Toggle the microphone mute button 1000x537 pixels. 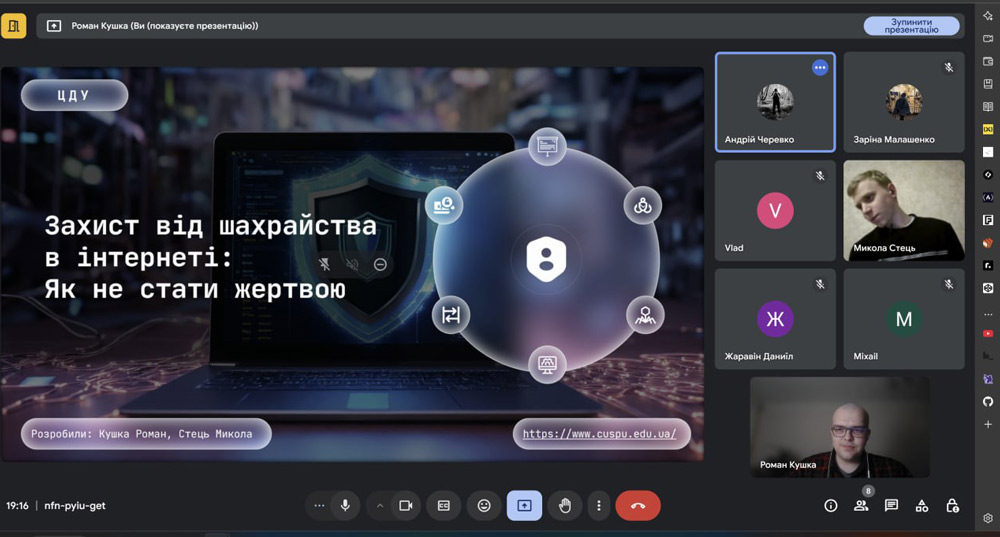[345, 506]
